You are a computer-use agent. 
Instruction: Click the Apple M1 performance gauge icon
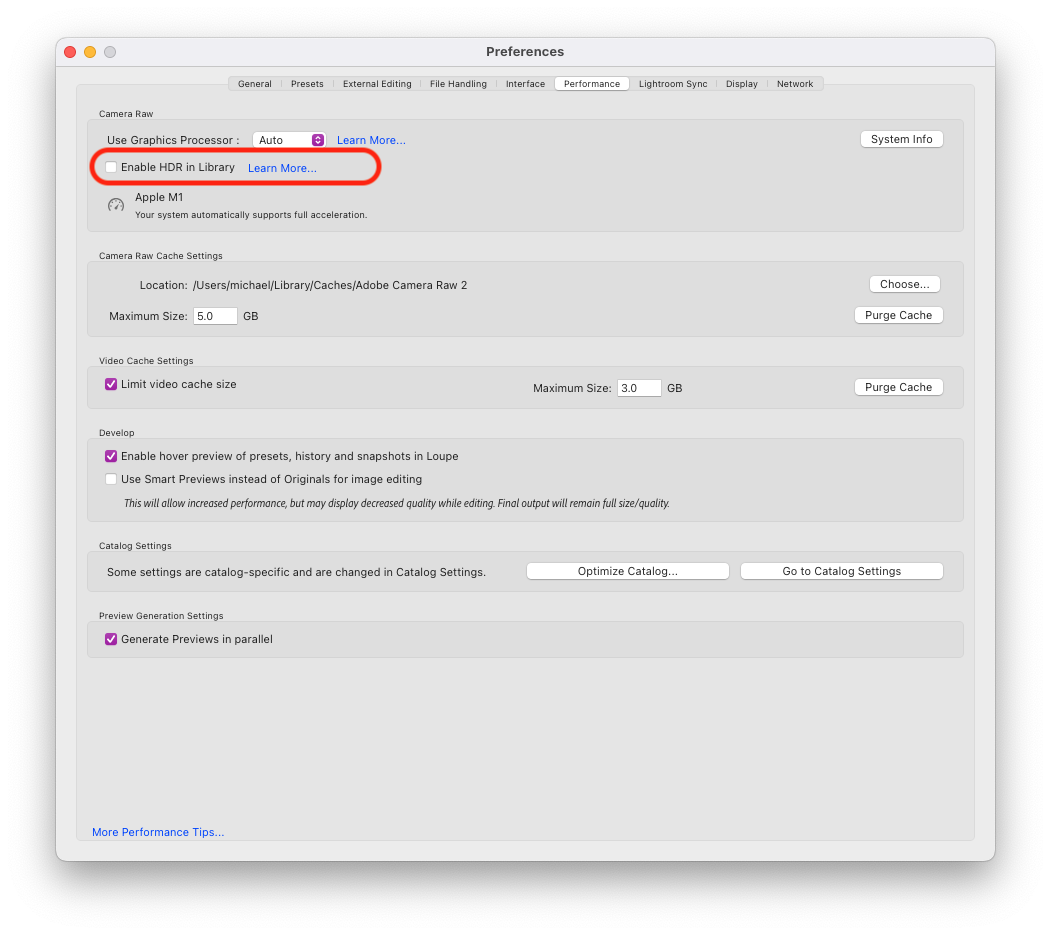click(x=116, y=204)
